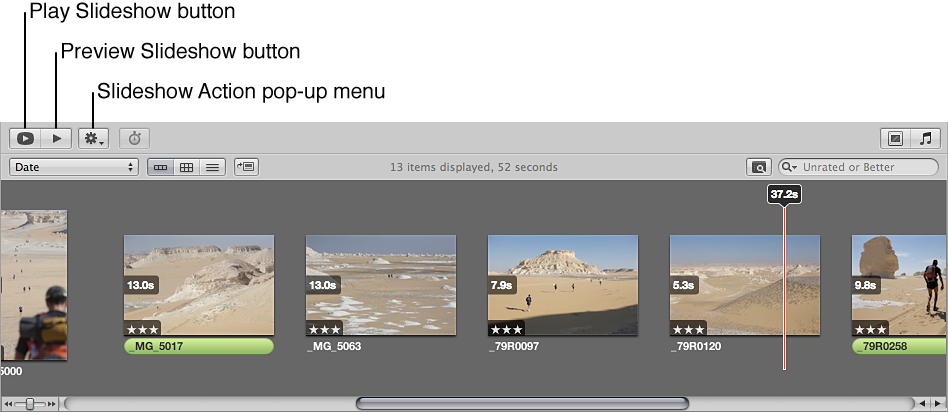Click the 7.9s duration badge
The width and height of the screenshot is (948, 414).
502,285
